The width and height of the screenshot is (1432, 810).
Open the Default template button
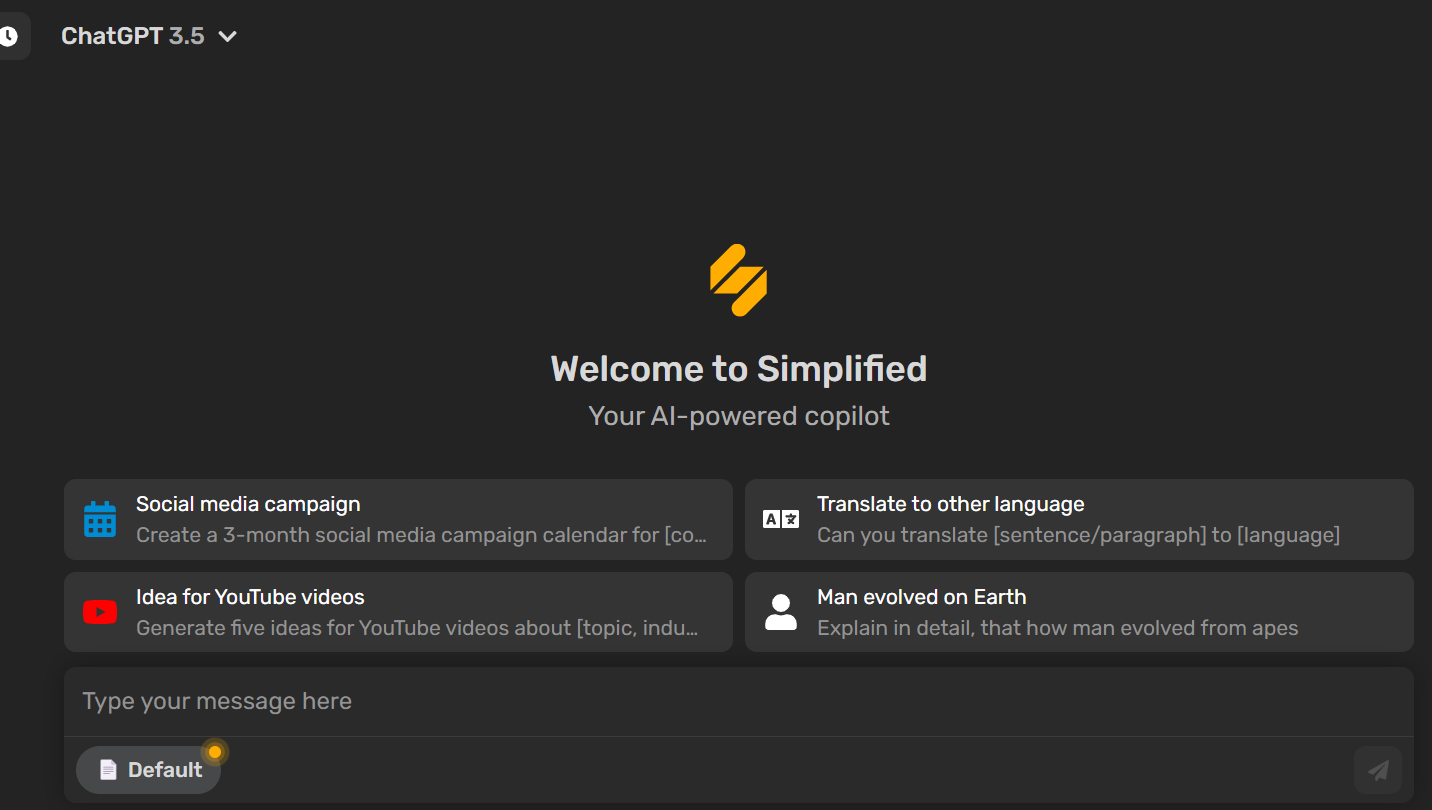[149, 770]
